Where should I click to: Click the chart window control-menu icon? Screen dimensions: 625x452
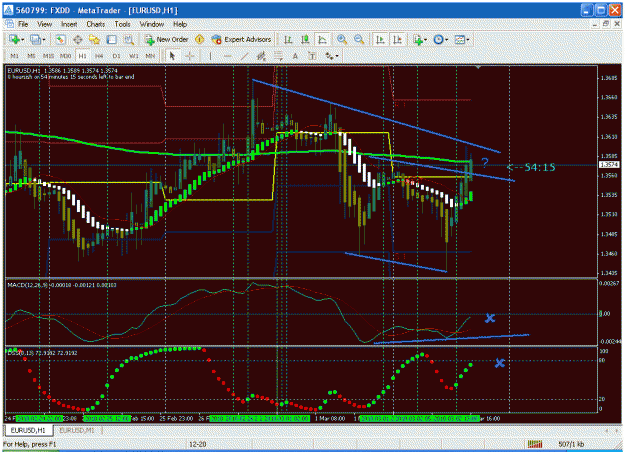(x=9, y=24)
